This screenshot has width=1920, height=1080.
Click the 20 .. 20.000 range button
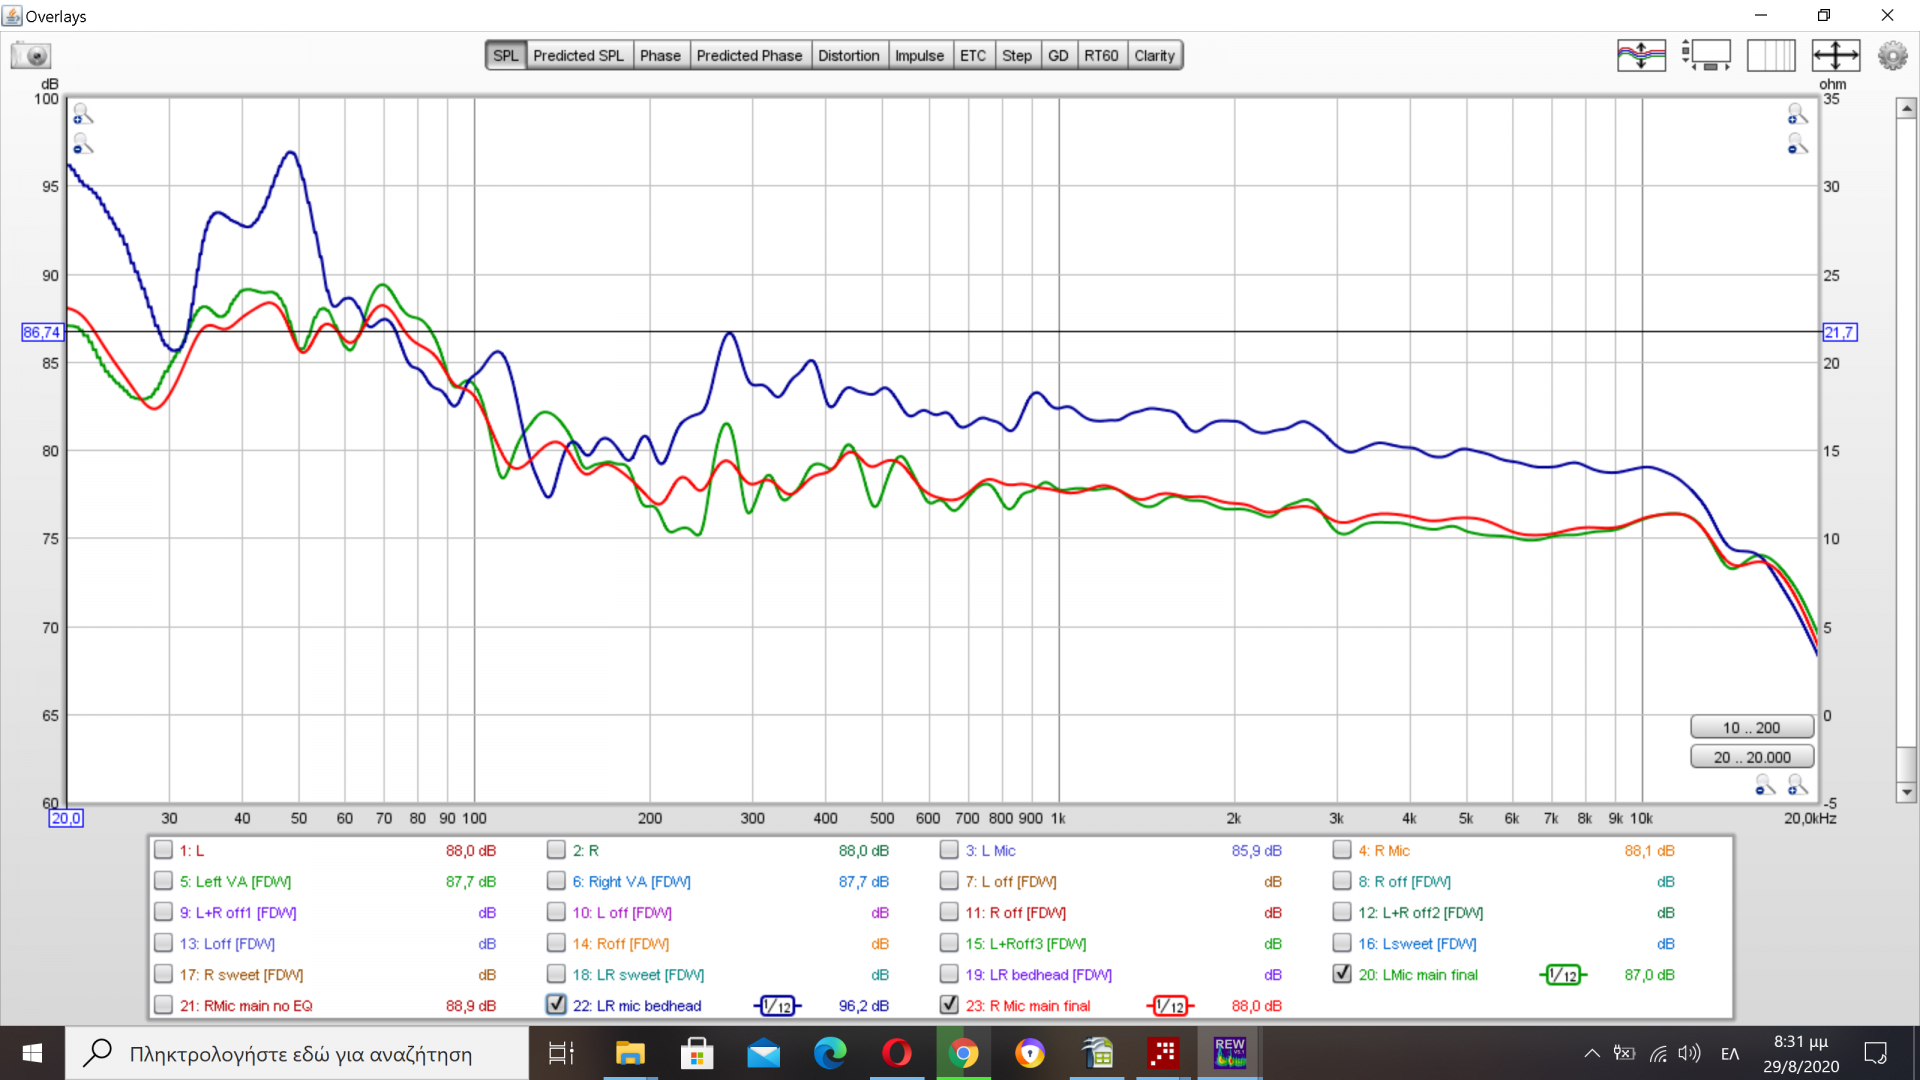click(1751, 757)
